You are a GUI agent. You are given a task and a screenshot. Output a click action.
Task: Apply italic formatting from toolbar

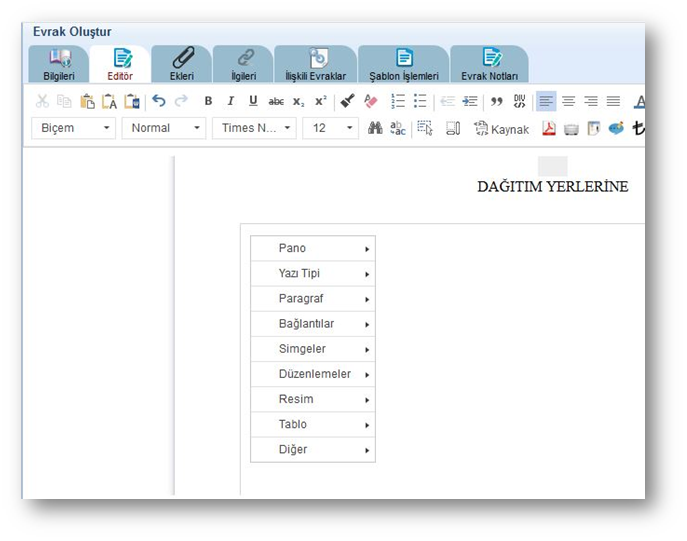(230, 101)
